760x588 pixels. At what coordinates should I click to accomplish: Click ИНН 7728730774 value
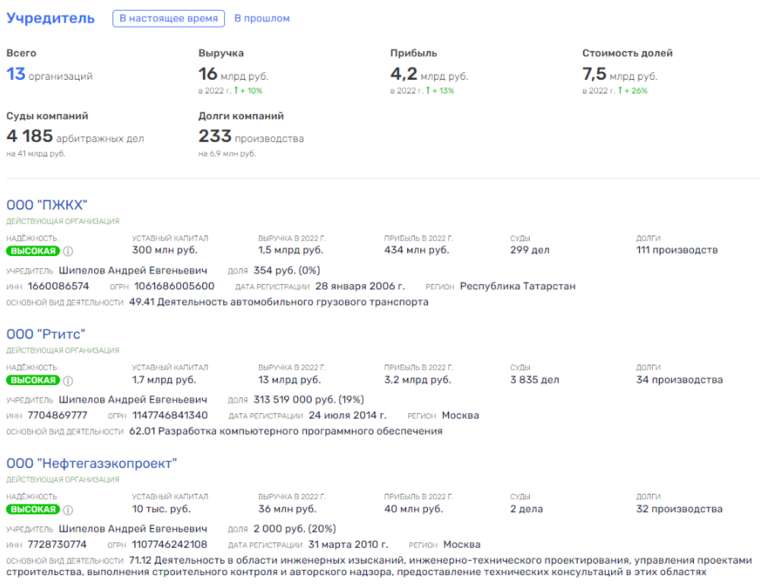[57, 545]
